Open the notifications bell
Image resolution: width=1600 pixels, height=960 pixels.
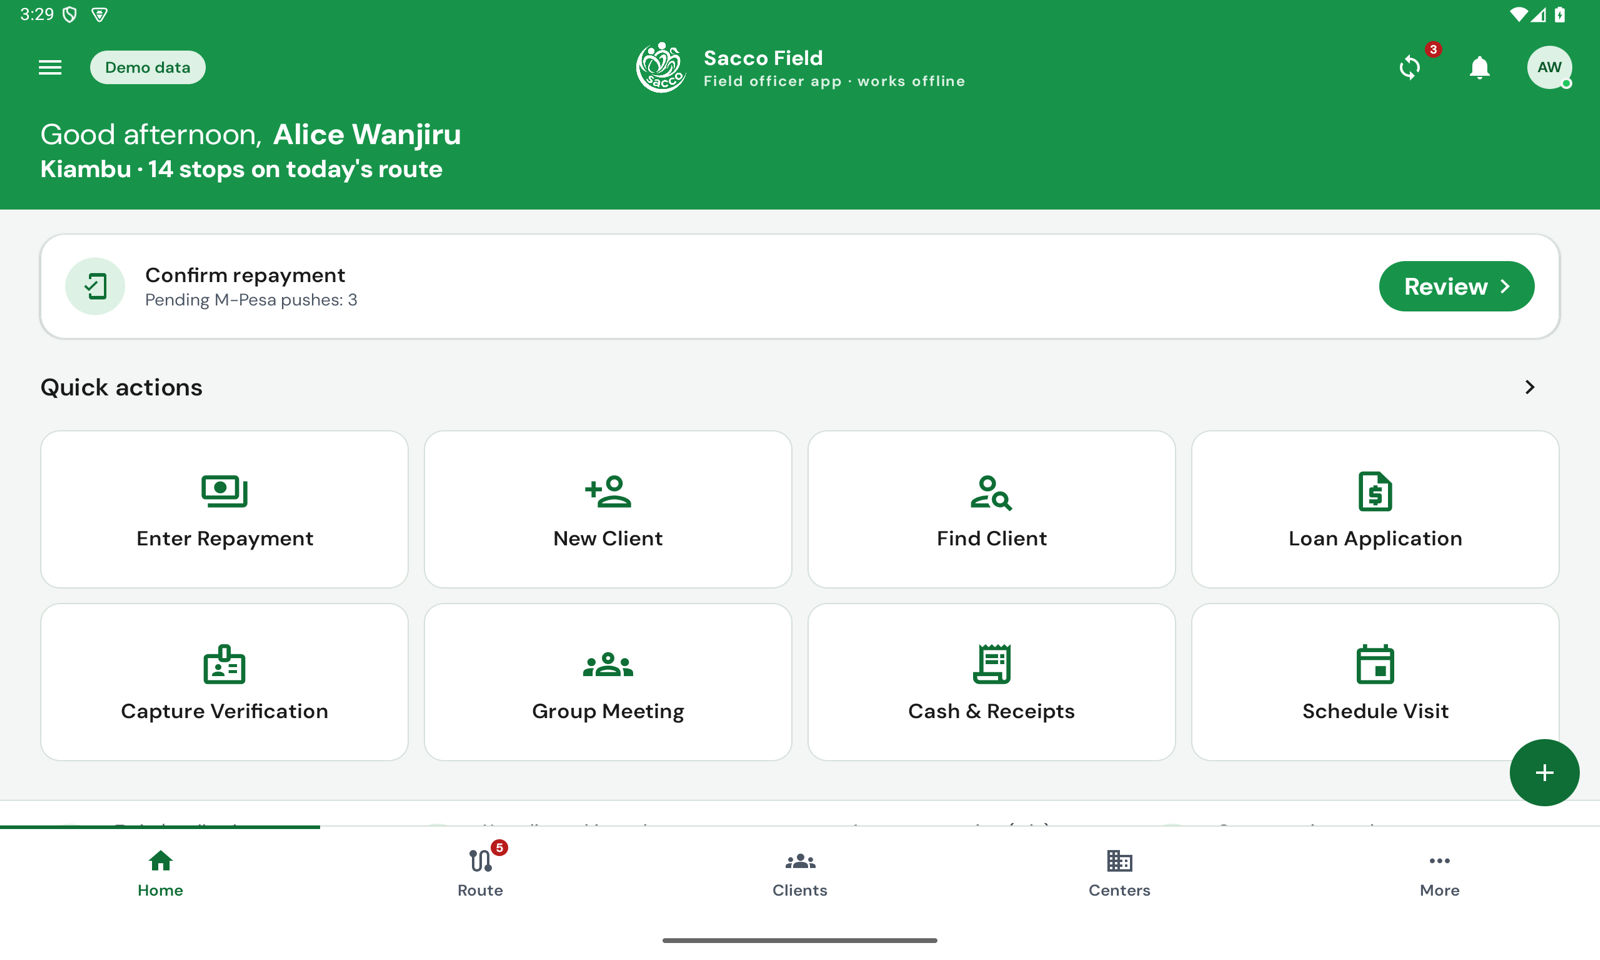pyautogui.click(x=1480, y=67)
